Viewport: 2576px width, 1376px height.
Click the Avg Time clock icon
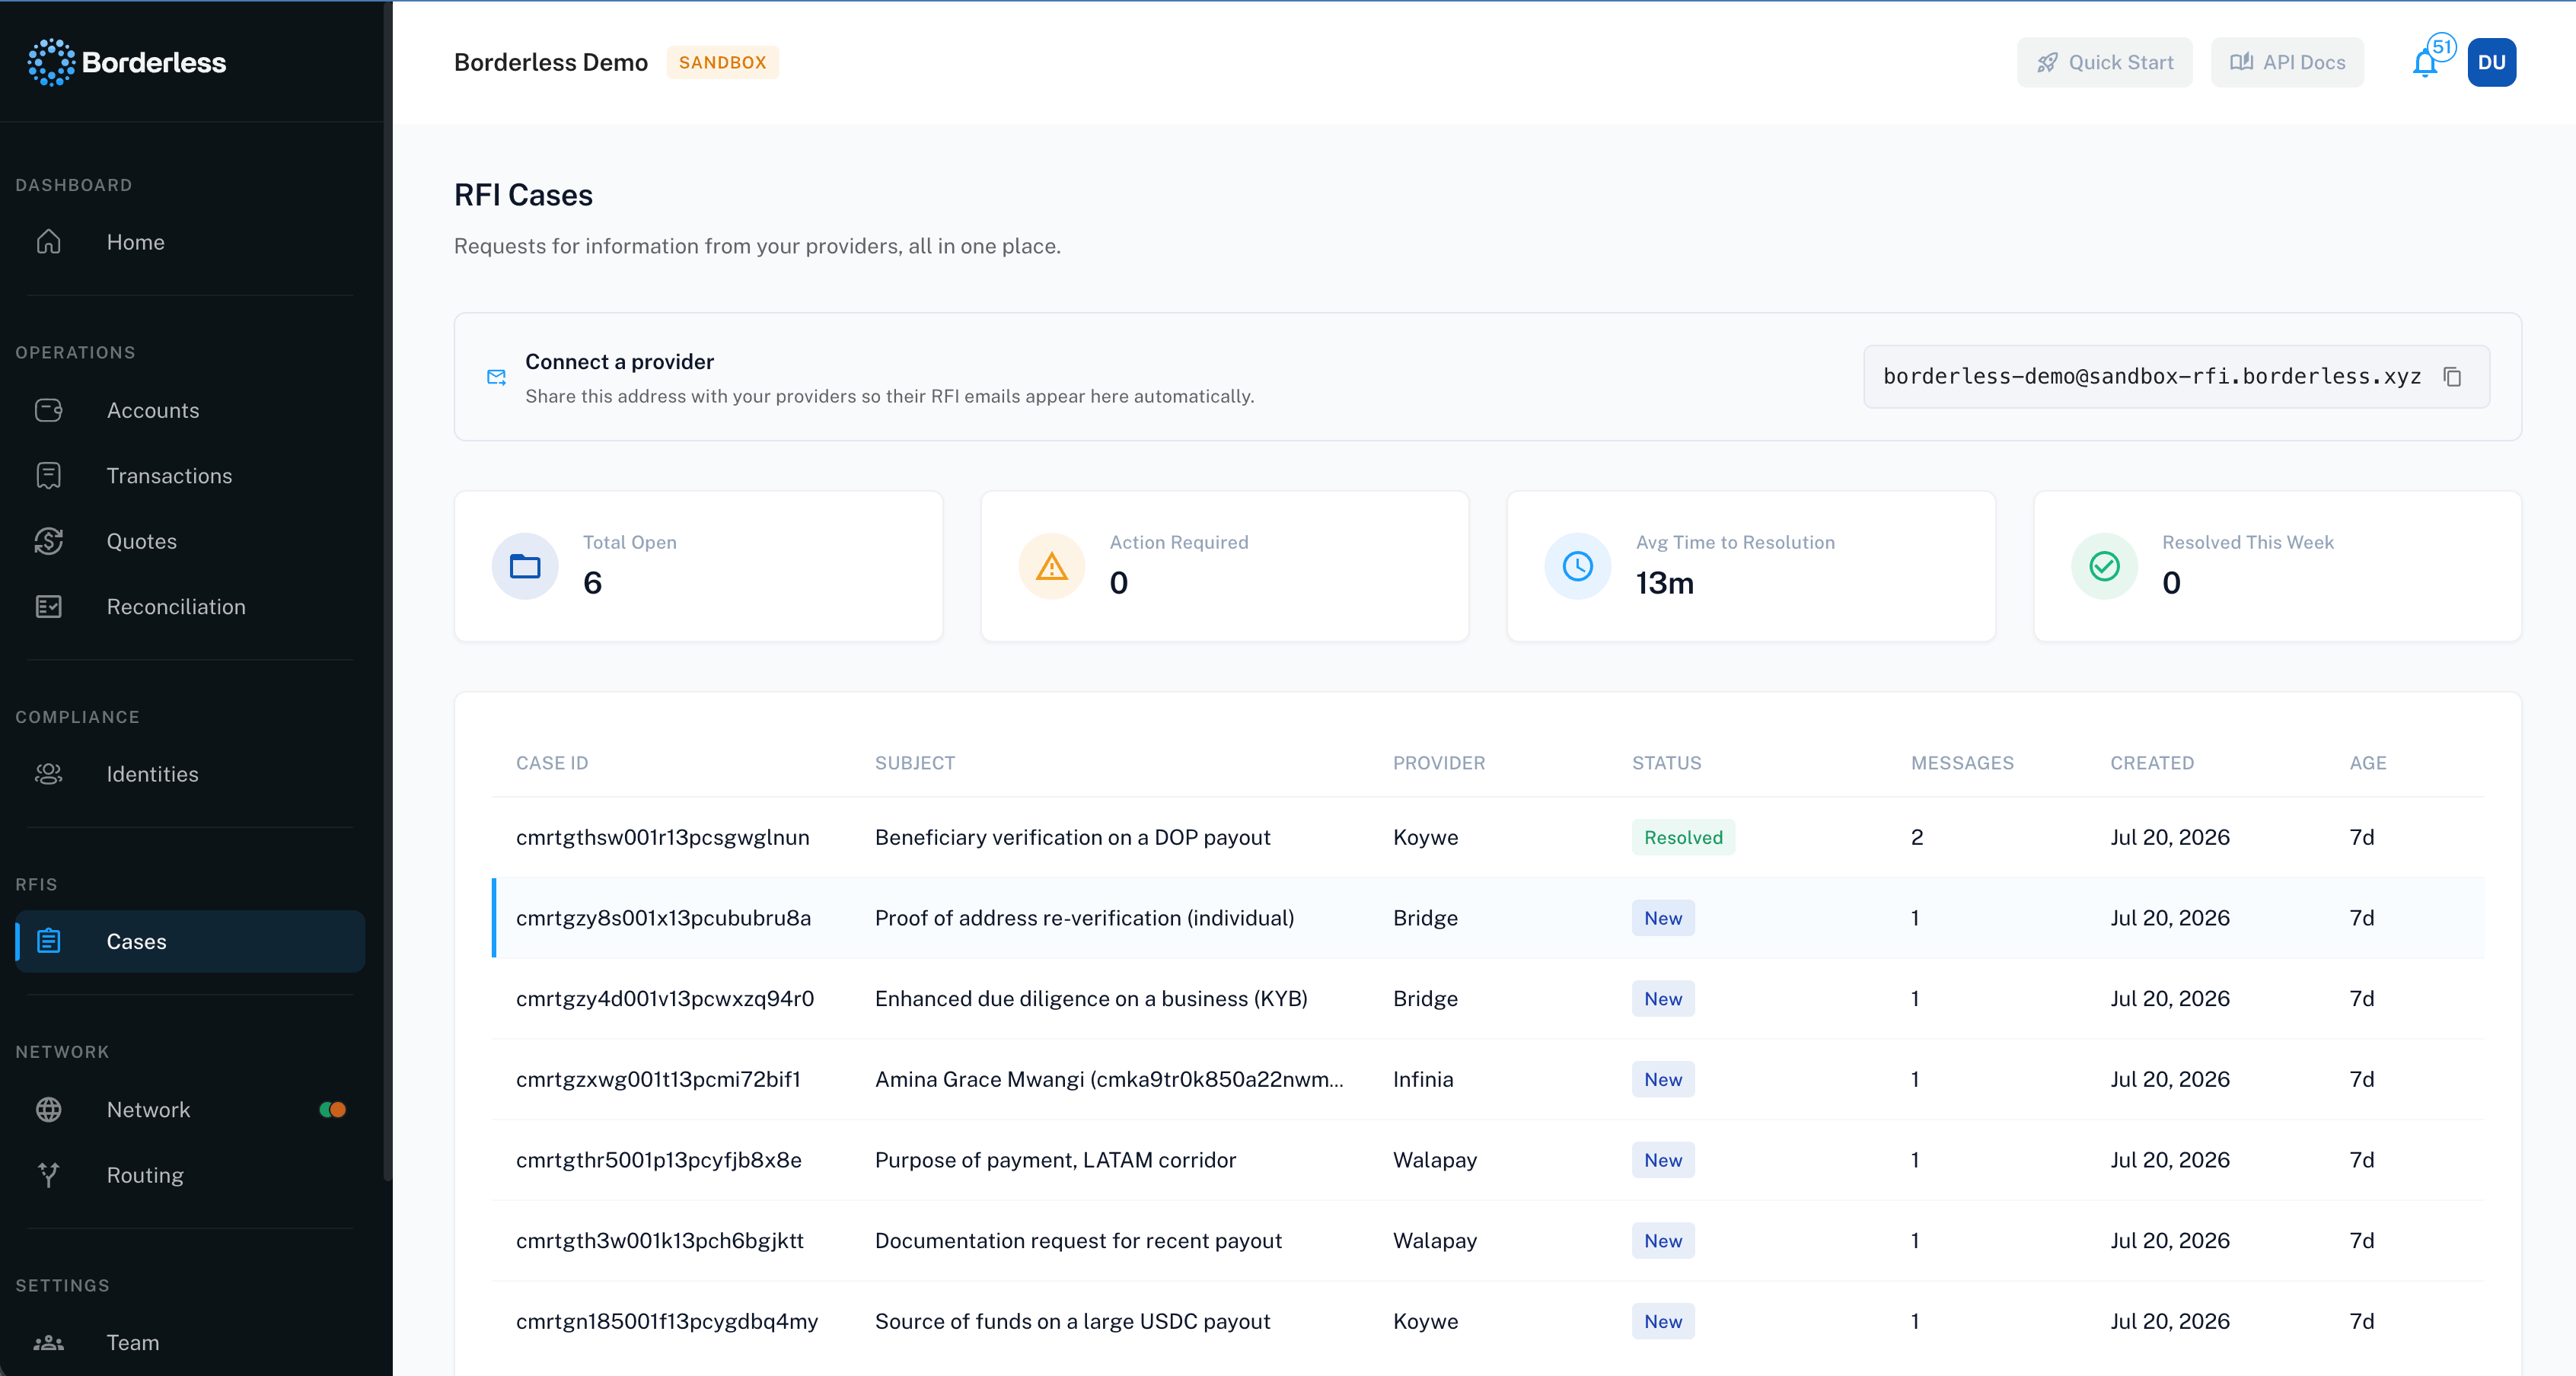click(1578, 566)
